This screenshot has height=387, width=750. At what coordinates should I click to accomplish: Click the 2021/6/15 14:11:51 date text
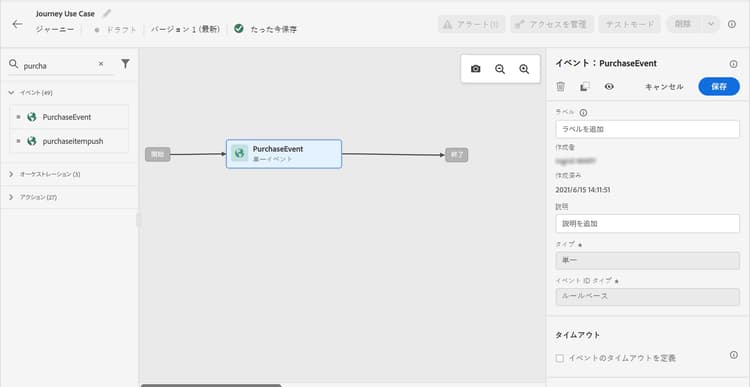tap(583, 189)
